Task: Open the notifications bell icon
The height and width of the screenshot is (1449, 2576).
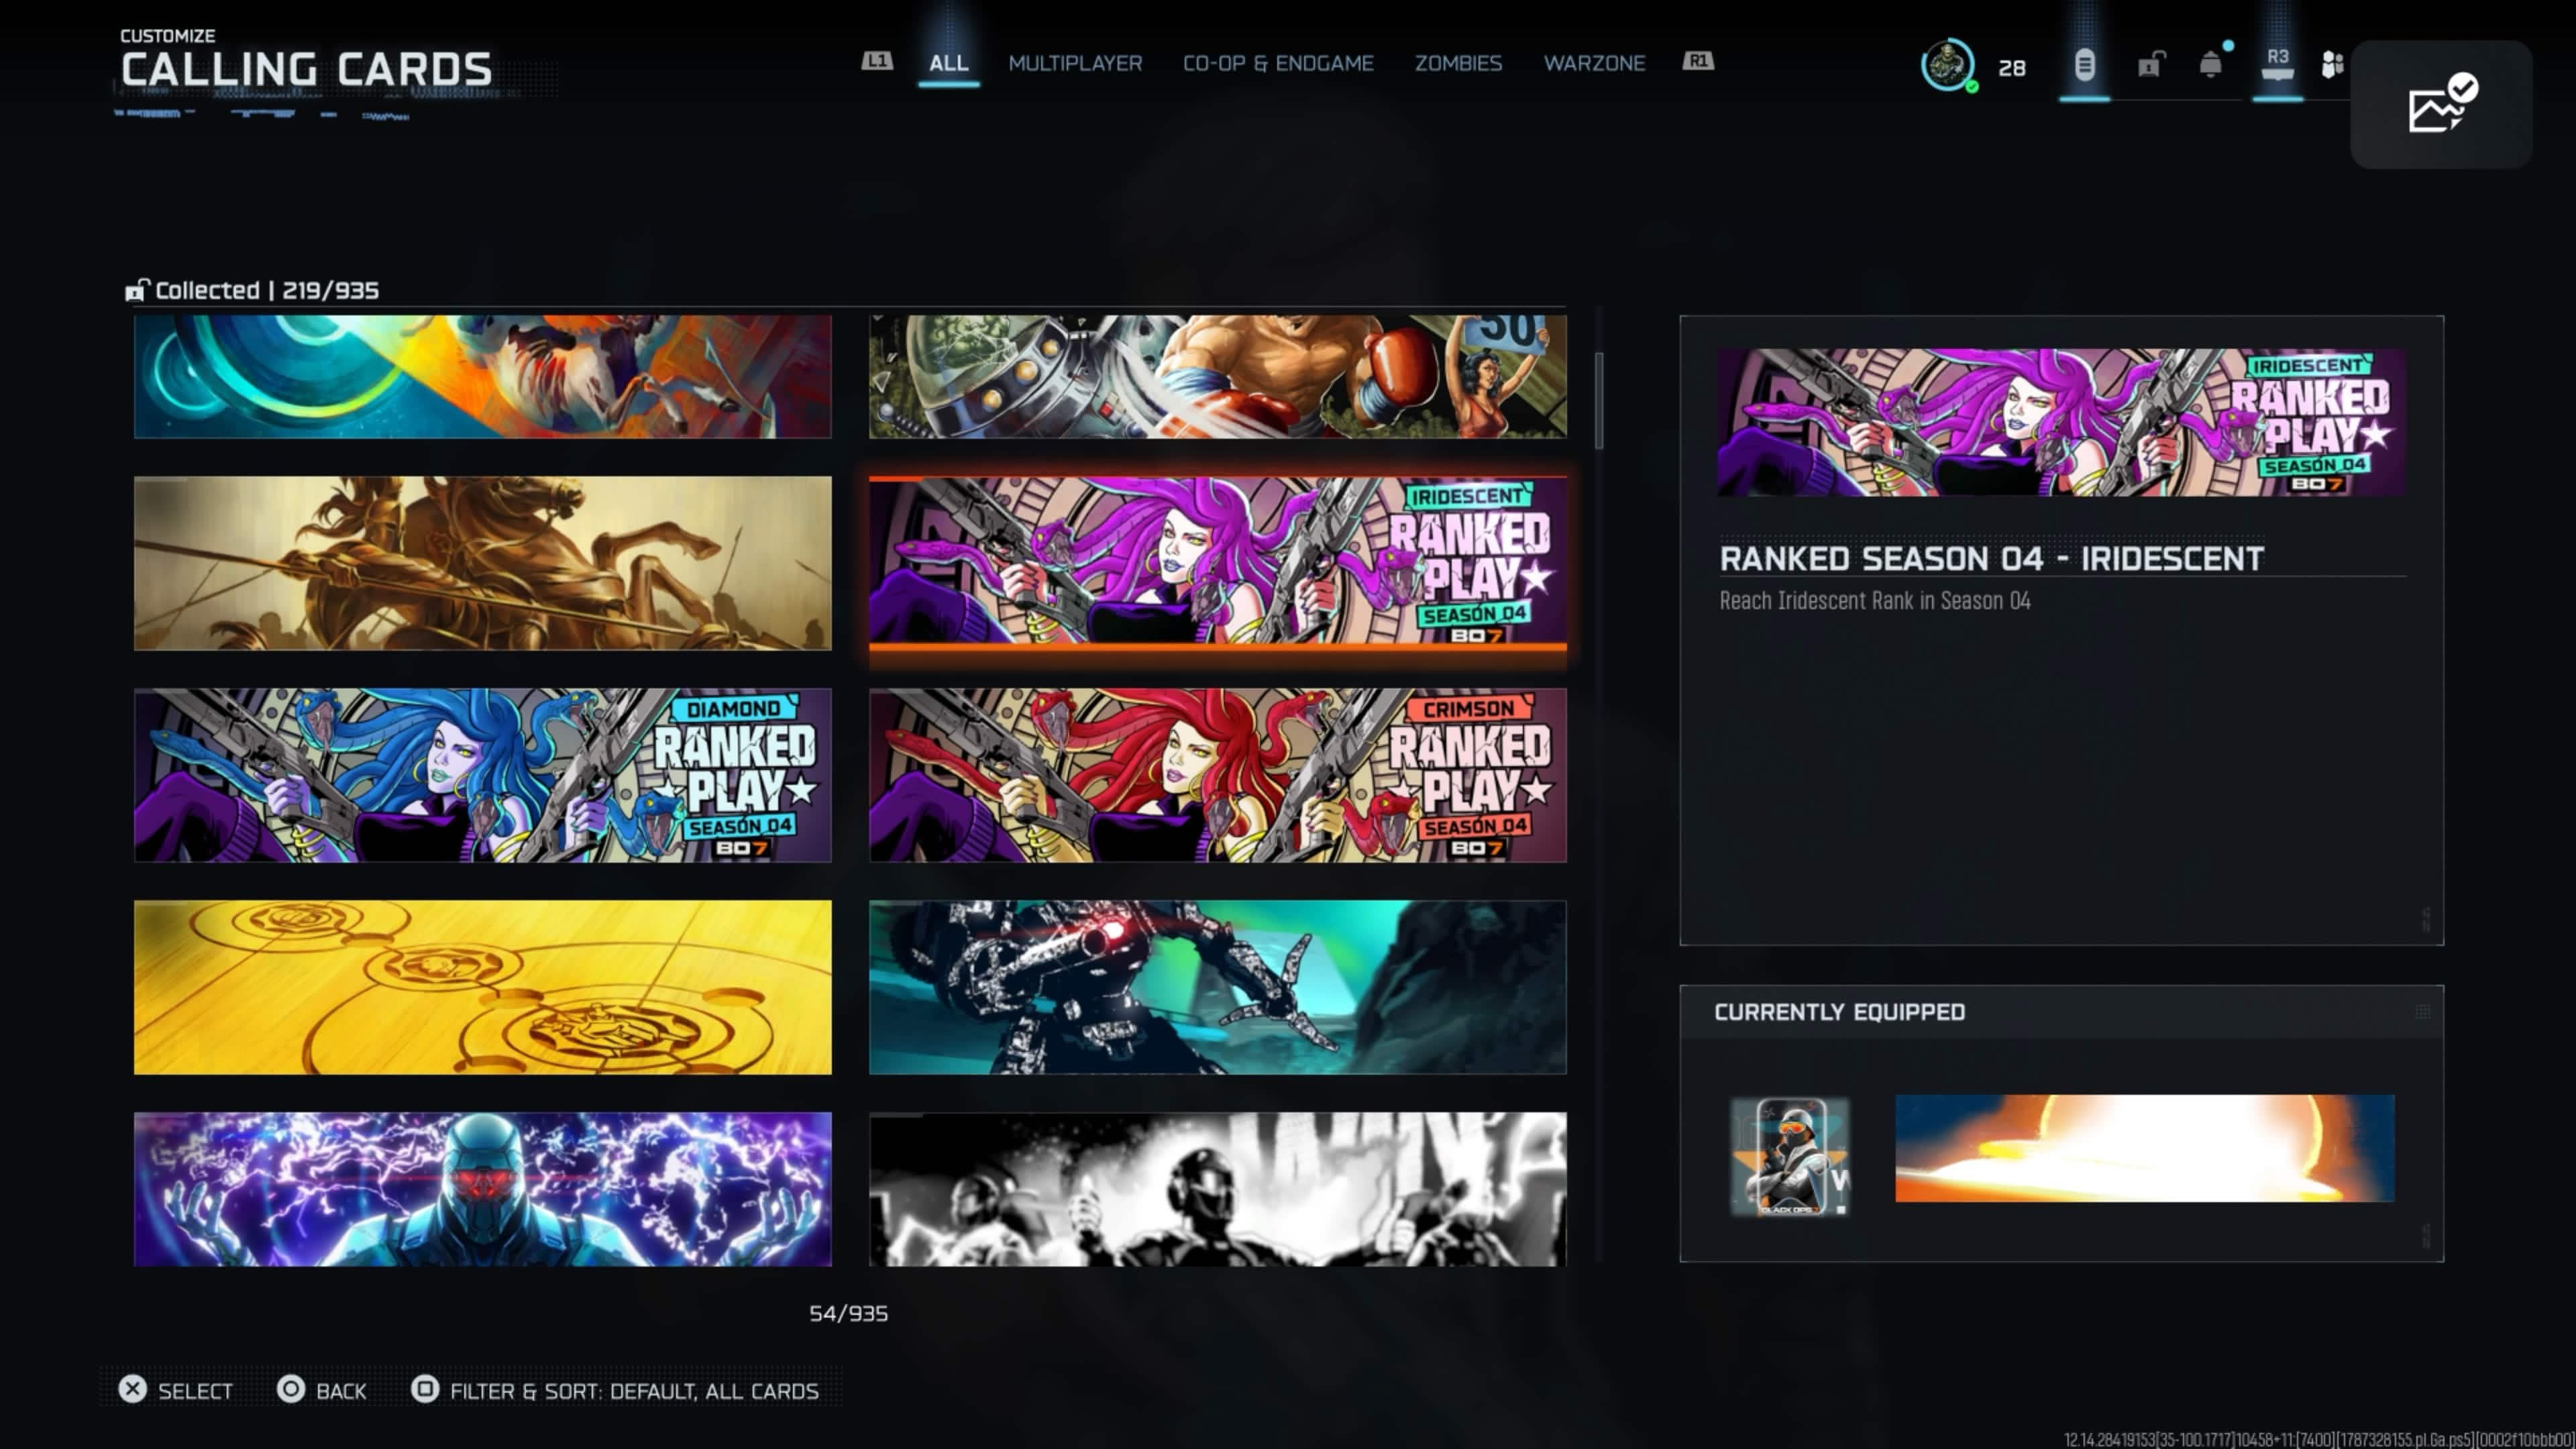Action: coord(2211,65)
